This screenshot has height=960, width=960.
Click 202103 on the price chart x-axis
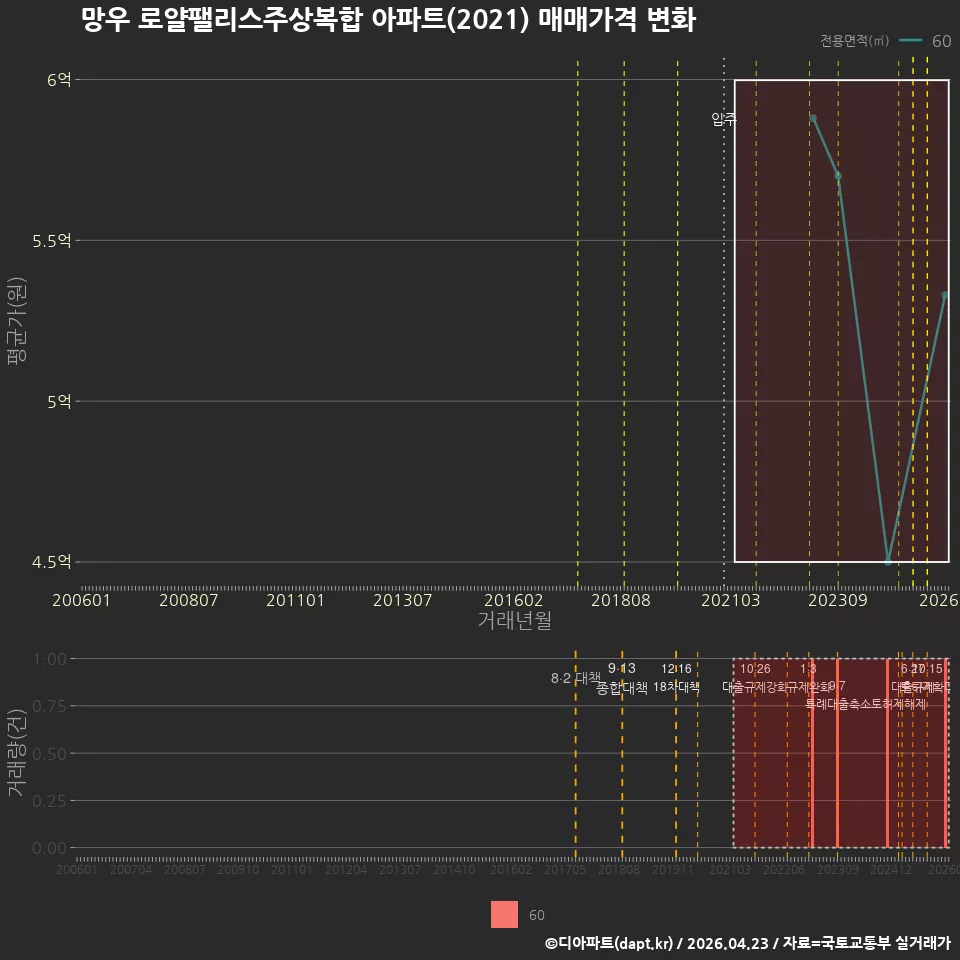pyautogui.click(x=730, y=600)
